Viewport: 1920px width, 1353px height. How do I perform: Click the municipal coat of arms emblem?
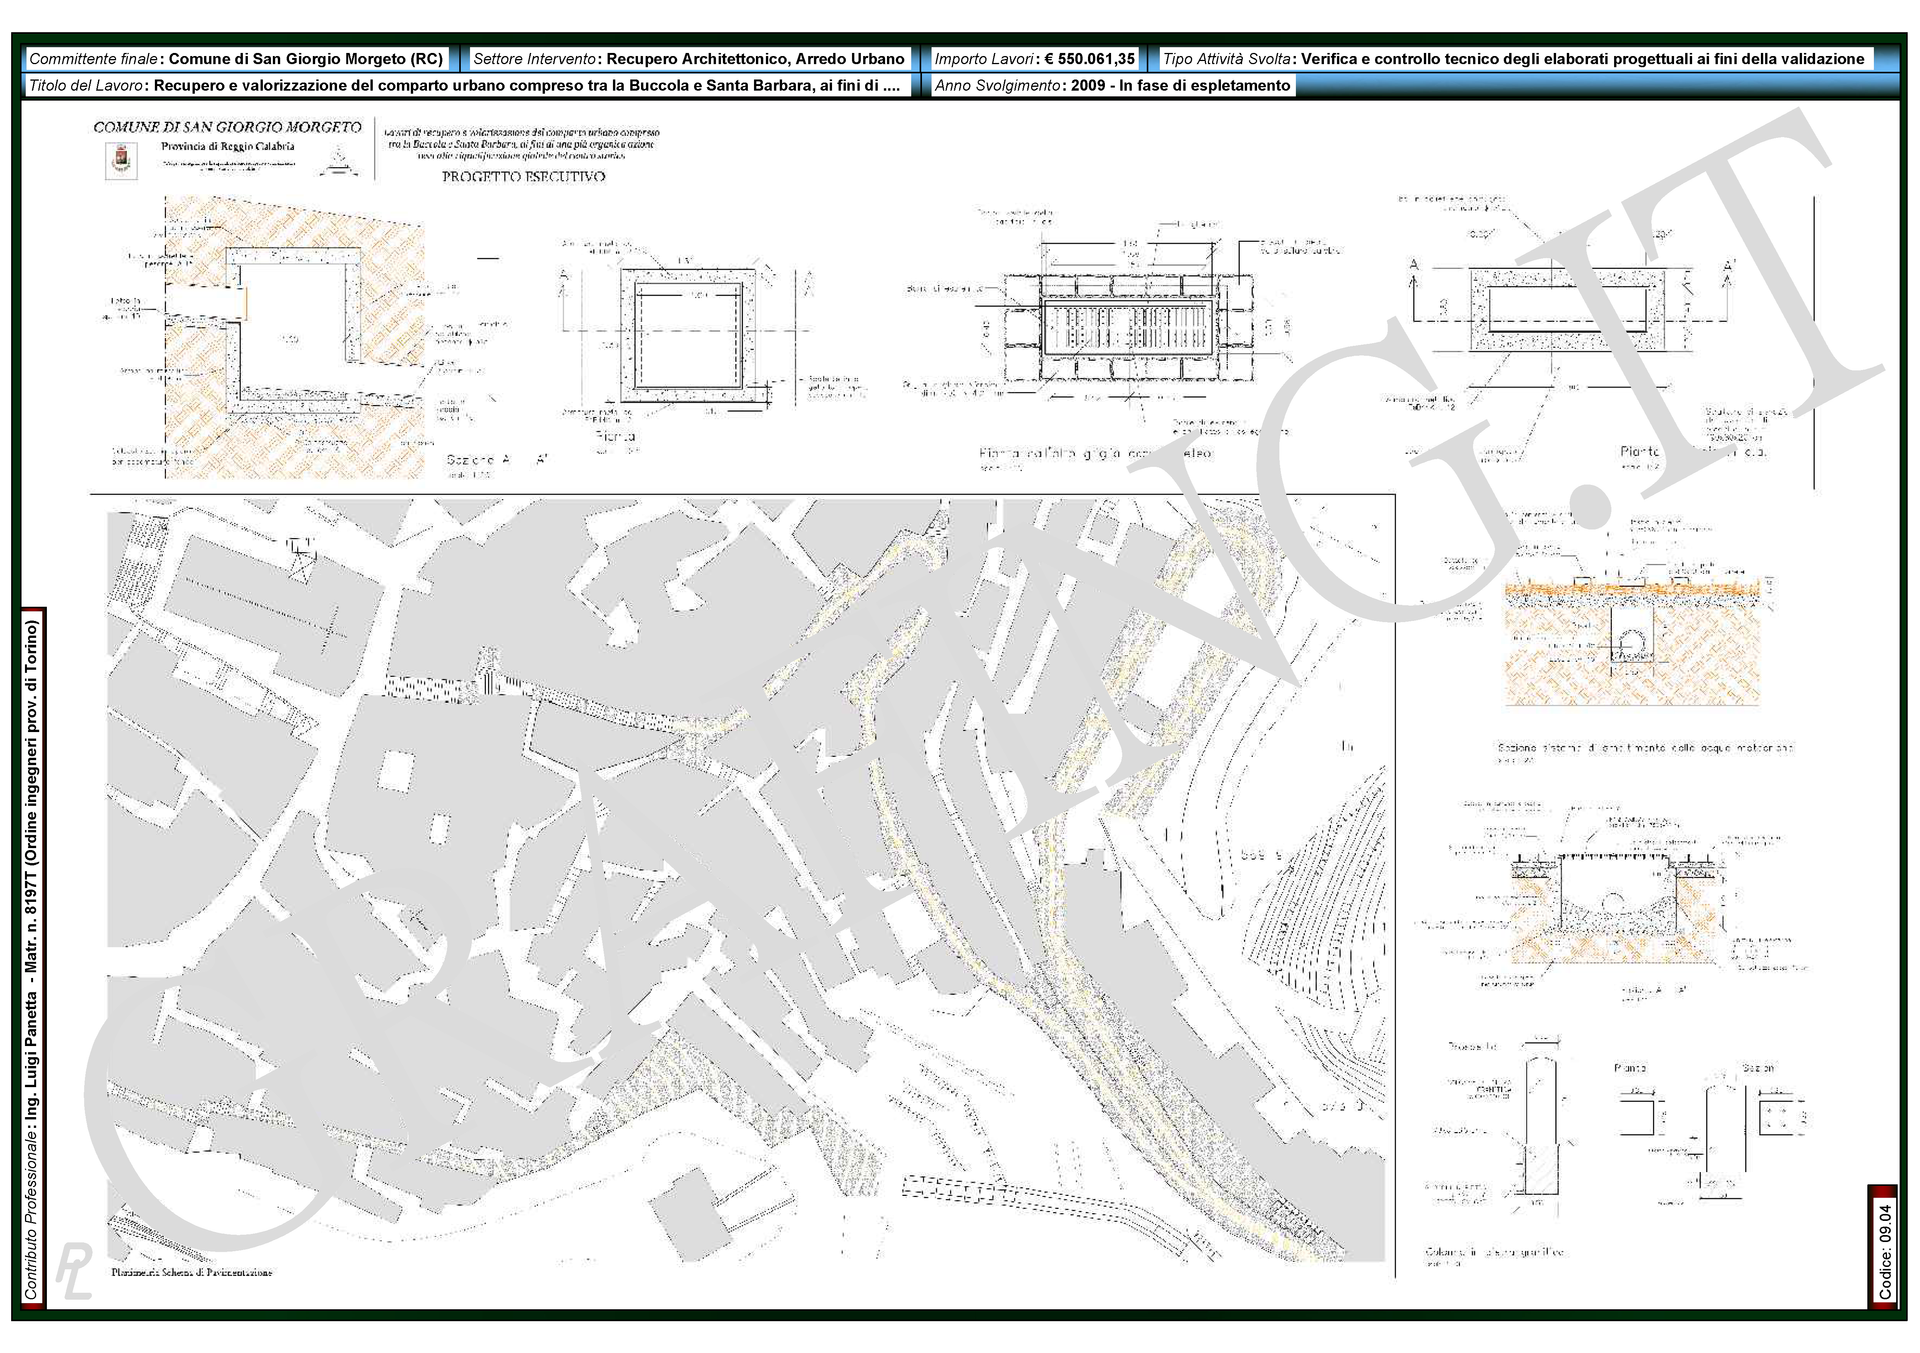[x=121, y=161]
